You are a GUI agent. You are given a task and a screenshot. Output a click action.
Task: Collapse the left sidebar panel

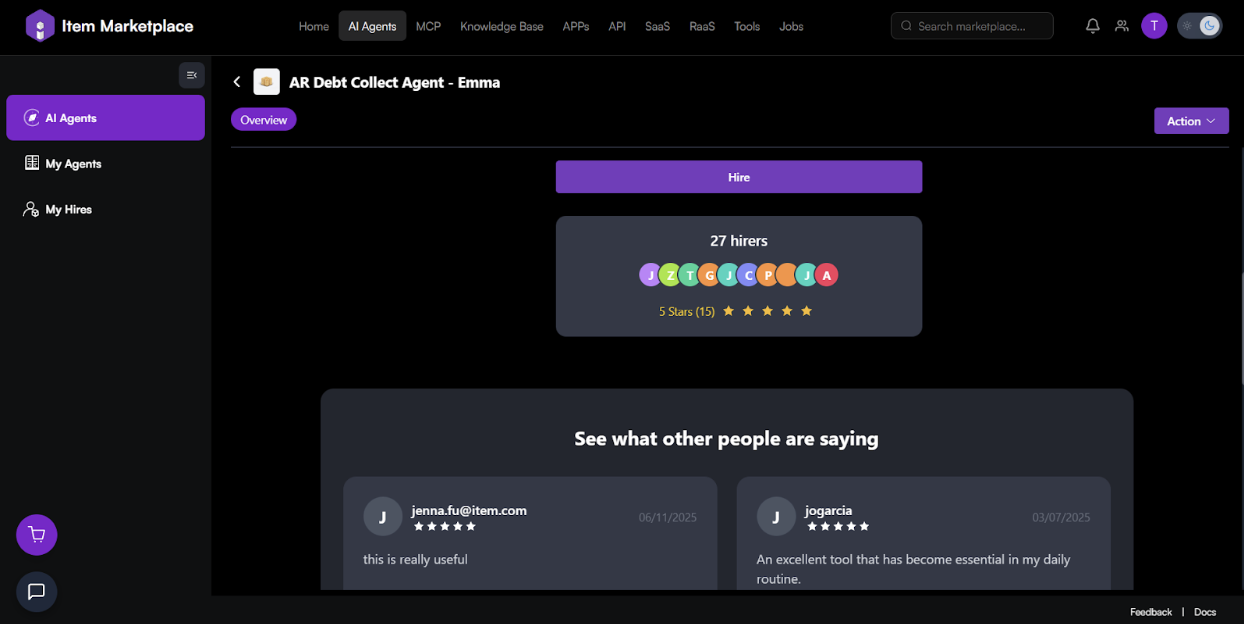click(x=192, y=75)
